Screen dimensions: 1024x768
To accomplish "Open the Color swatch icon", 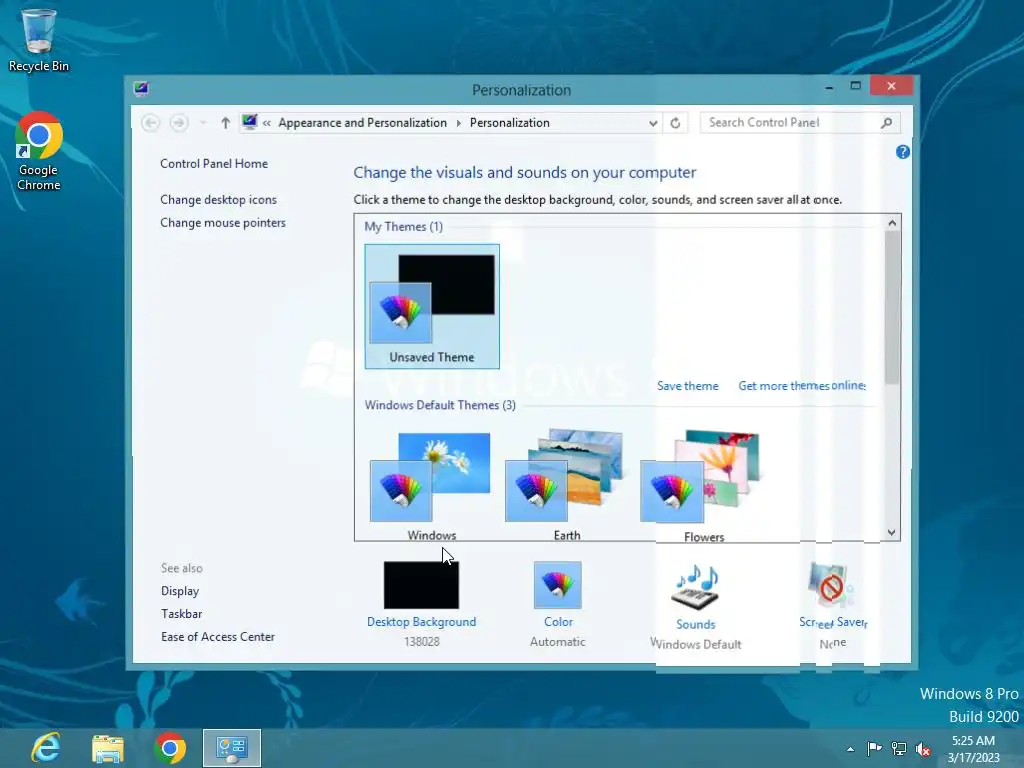I will point(558,585).
